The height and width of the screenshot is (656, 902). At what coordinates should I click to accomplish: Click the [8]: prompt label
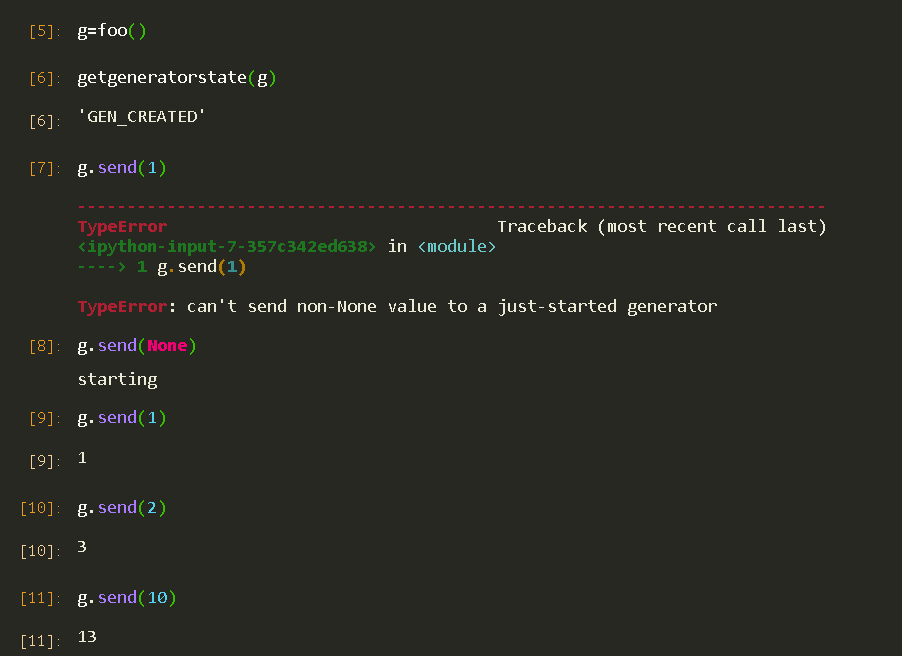(44, 346)
